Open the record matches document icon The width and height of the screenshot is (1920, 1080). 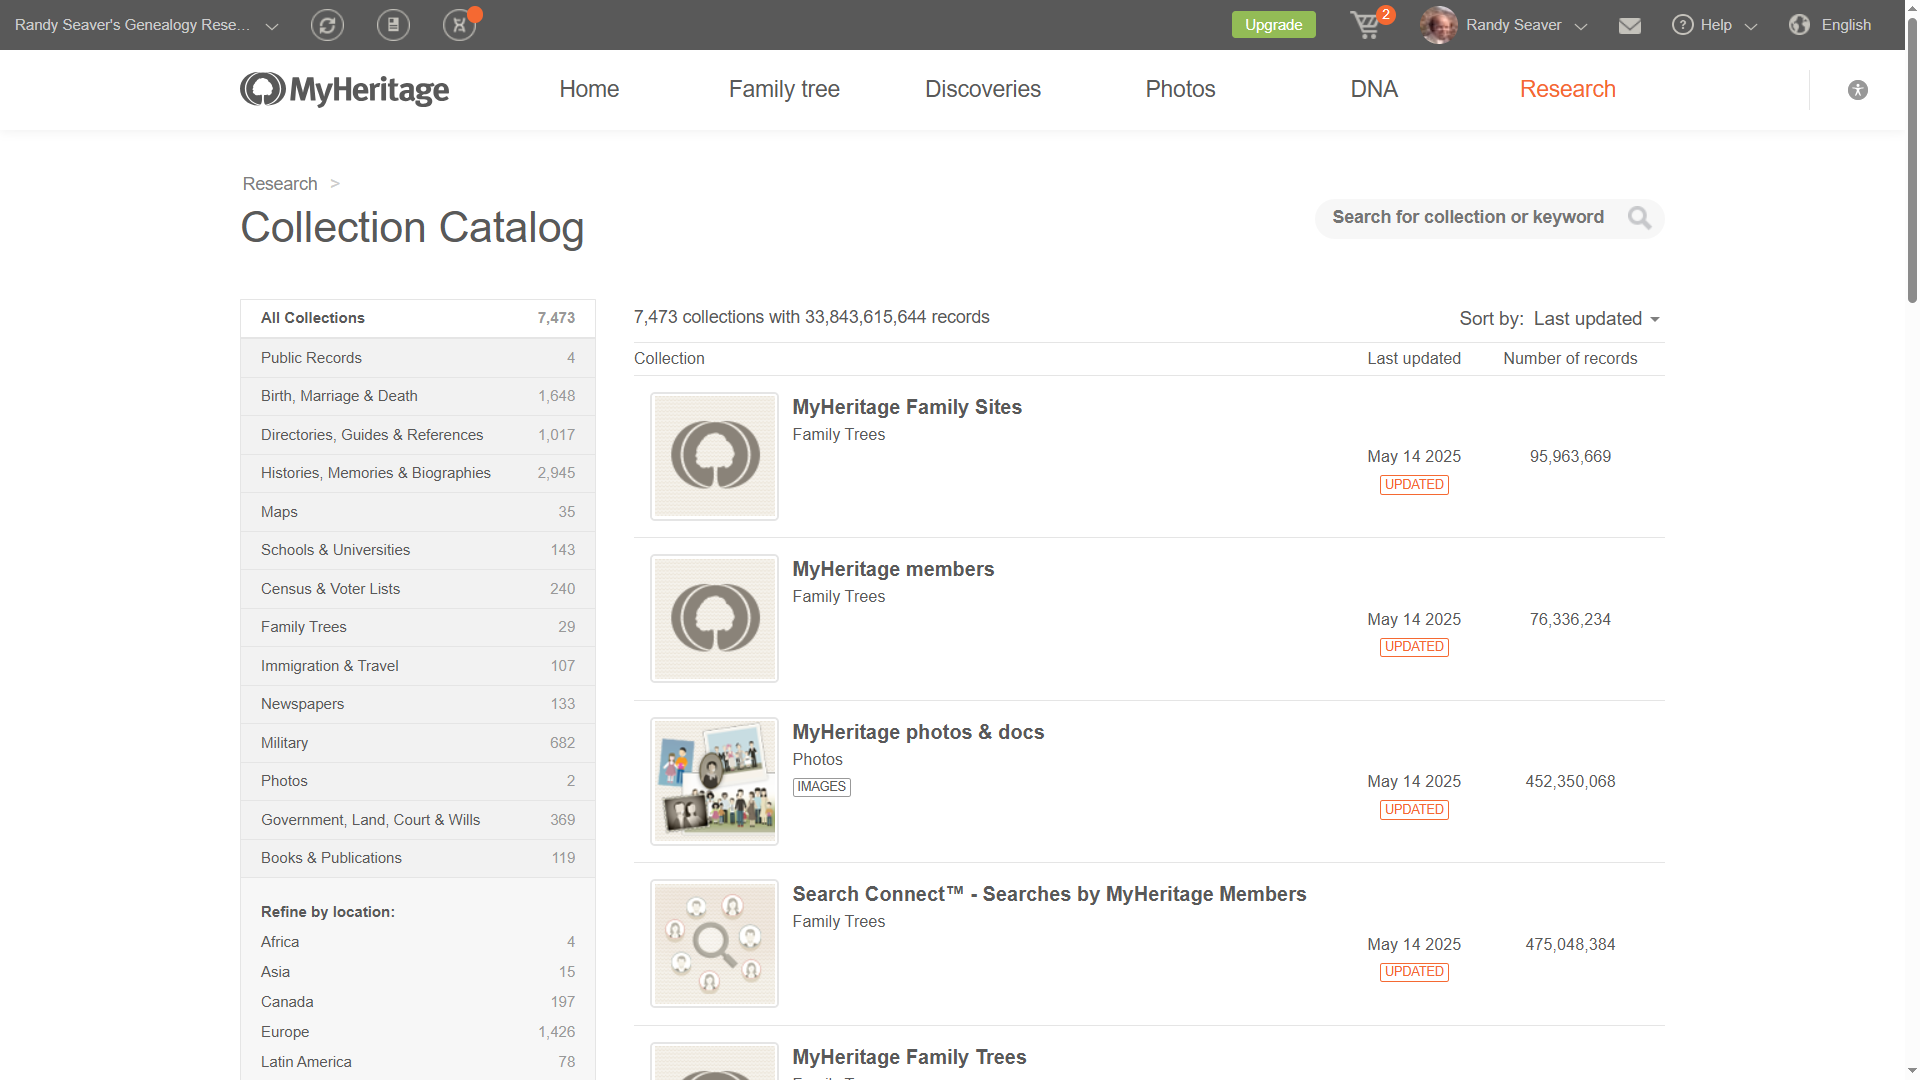click(x=393, y=25)
